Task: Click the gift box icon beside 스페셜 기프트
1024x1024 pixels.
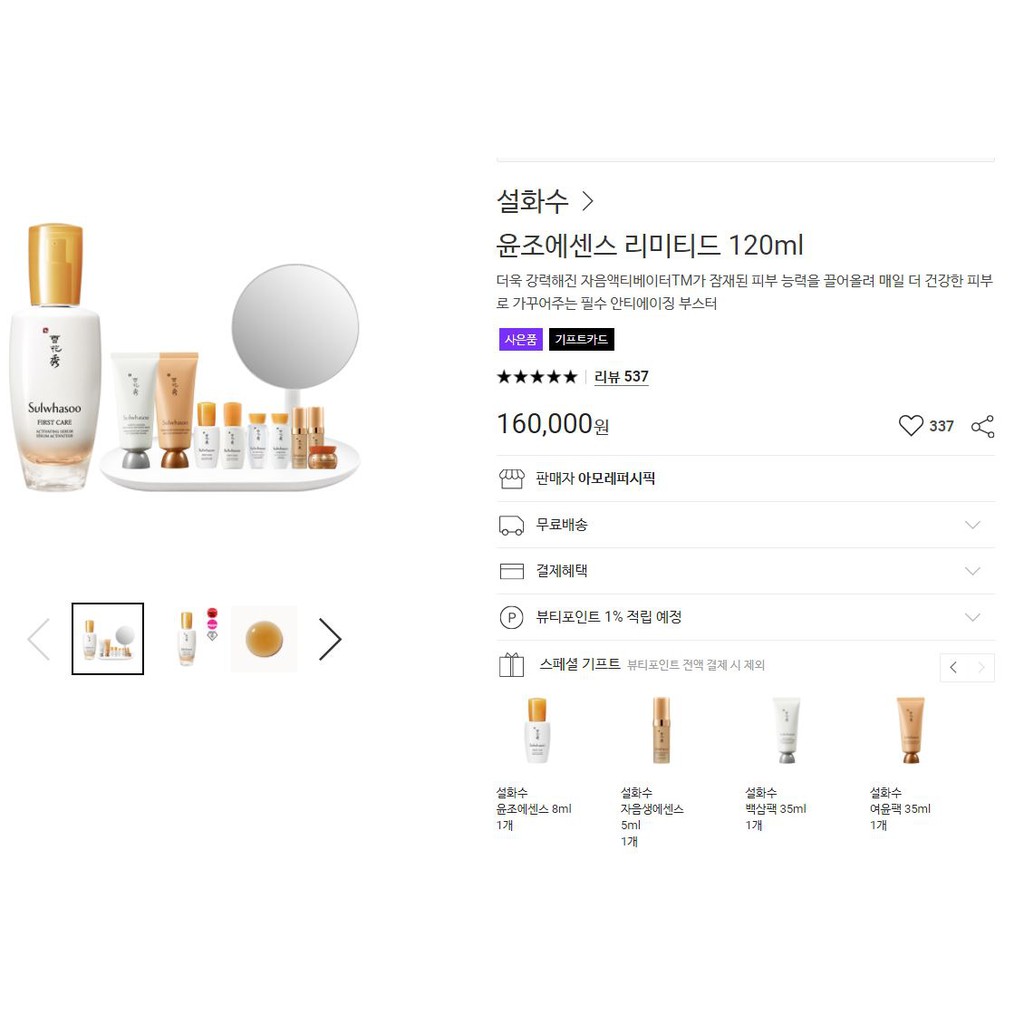Action: tap(511, 665)
